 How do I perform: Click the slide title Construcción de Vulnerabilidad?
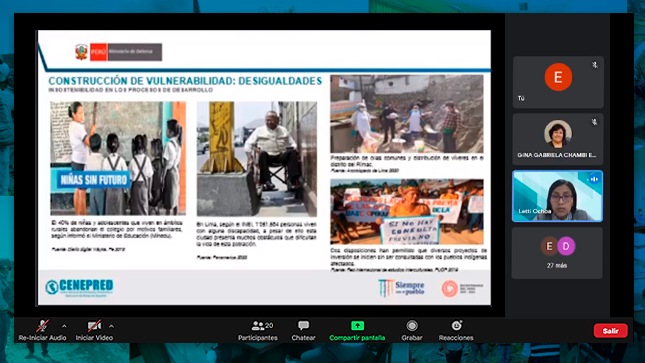coord(185,81)
